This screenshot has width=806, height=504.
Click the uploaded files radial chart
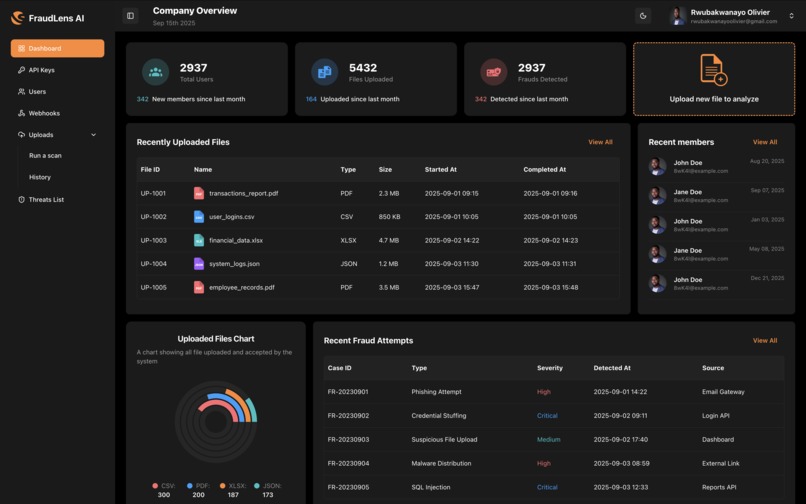point(216,422)
